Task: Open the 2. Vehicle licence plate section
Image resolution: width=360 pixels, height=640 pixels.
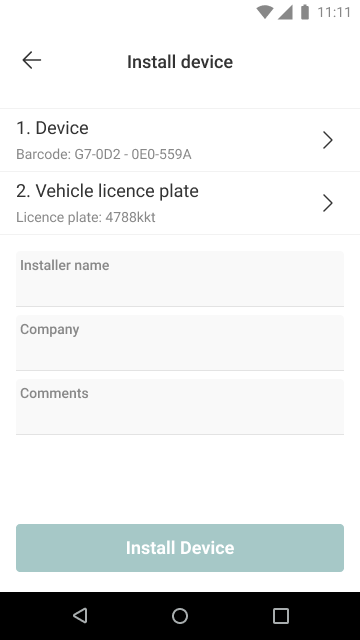Action: pyautogui.click(x=180, y=203)
